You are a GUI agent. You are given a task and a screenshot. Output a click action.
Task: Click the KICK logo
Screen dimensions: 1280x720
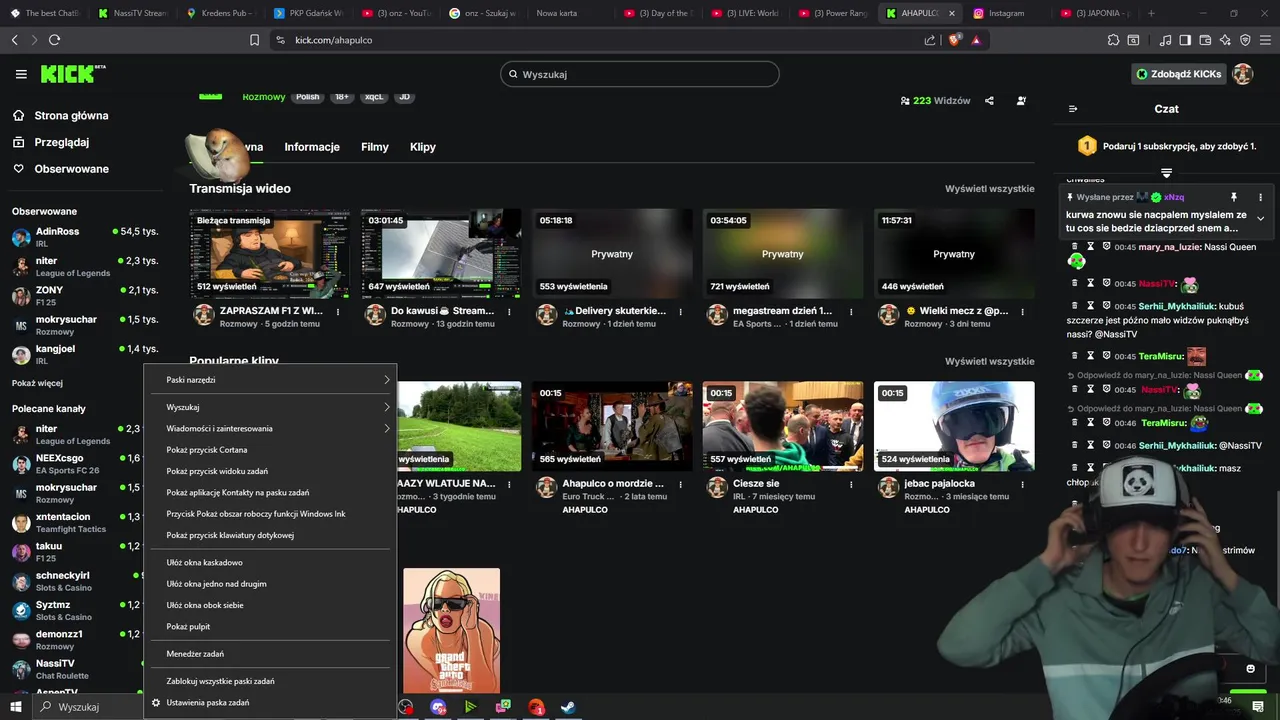click(x=72, y=74)
